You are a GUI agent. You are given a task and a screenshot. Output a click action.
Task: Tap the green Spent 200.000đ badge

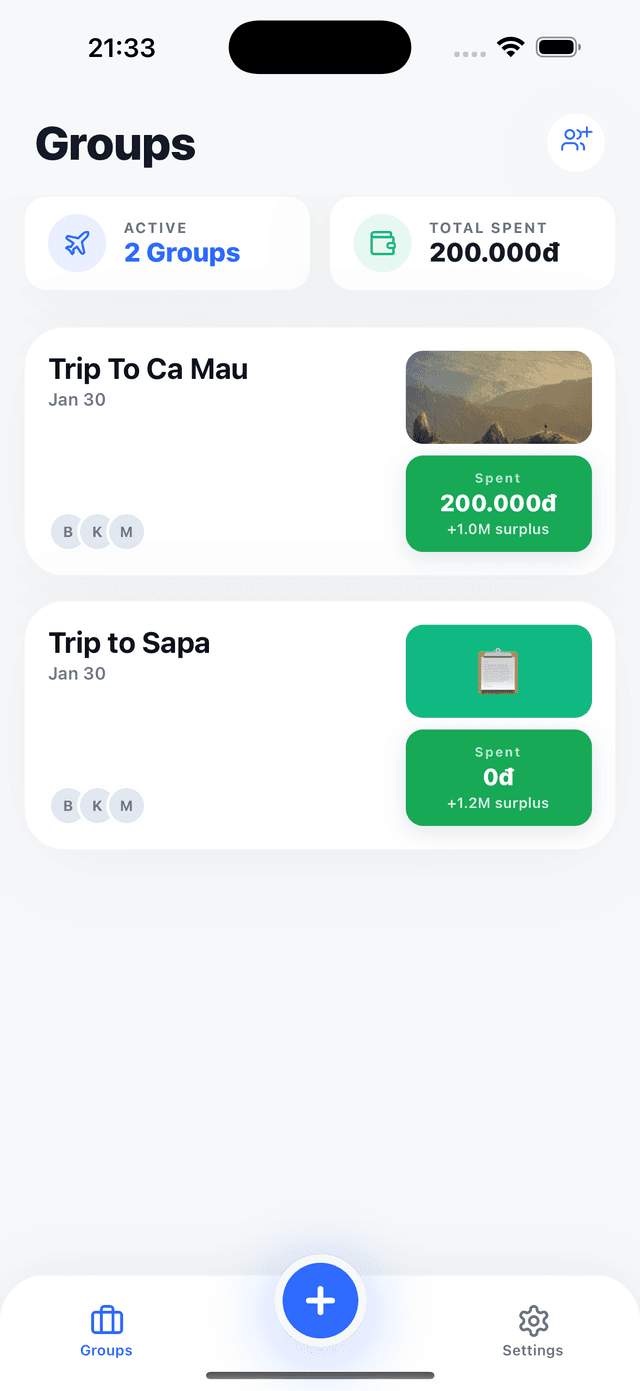(x=498, y=503)
